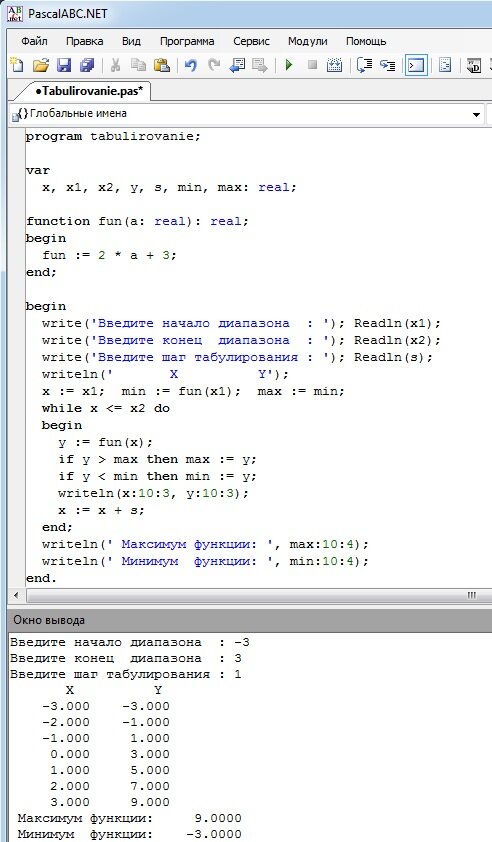Viewport: 492px width, 842px height.
Task: Open the Программа menu
Action: (187, 41)
